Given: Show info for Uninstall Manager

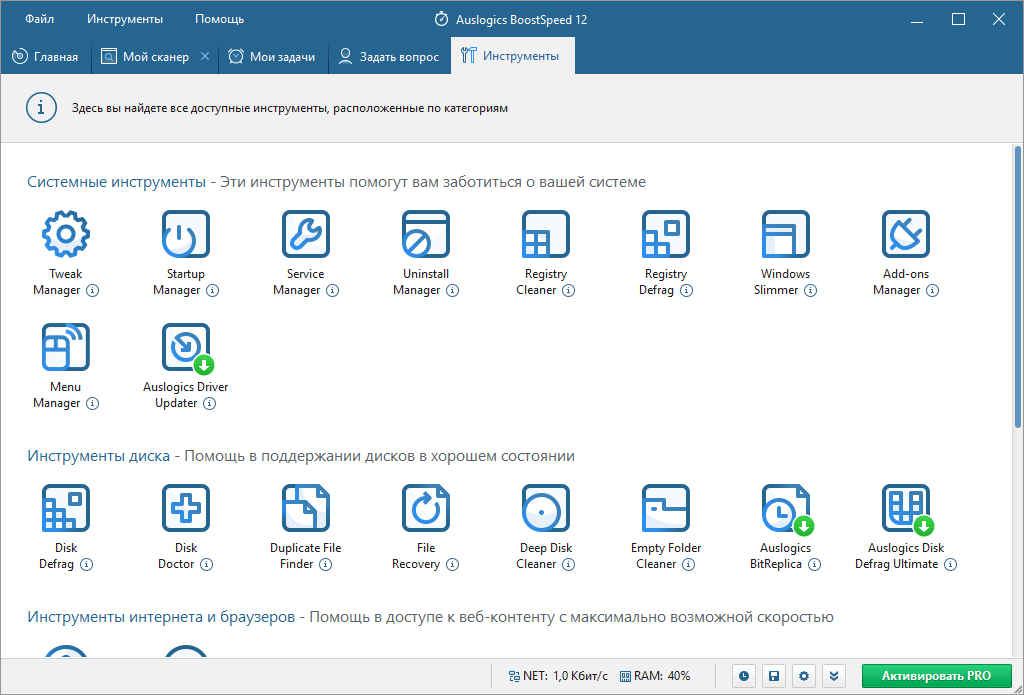Looking at the screenshot, I should coord(453,290).
